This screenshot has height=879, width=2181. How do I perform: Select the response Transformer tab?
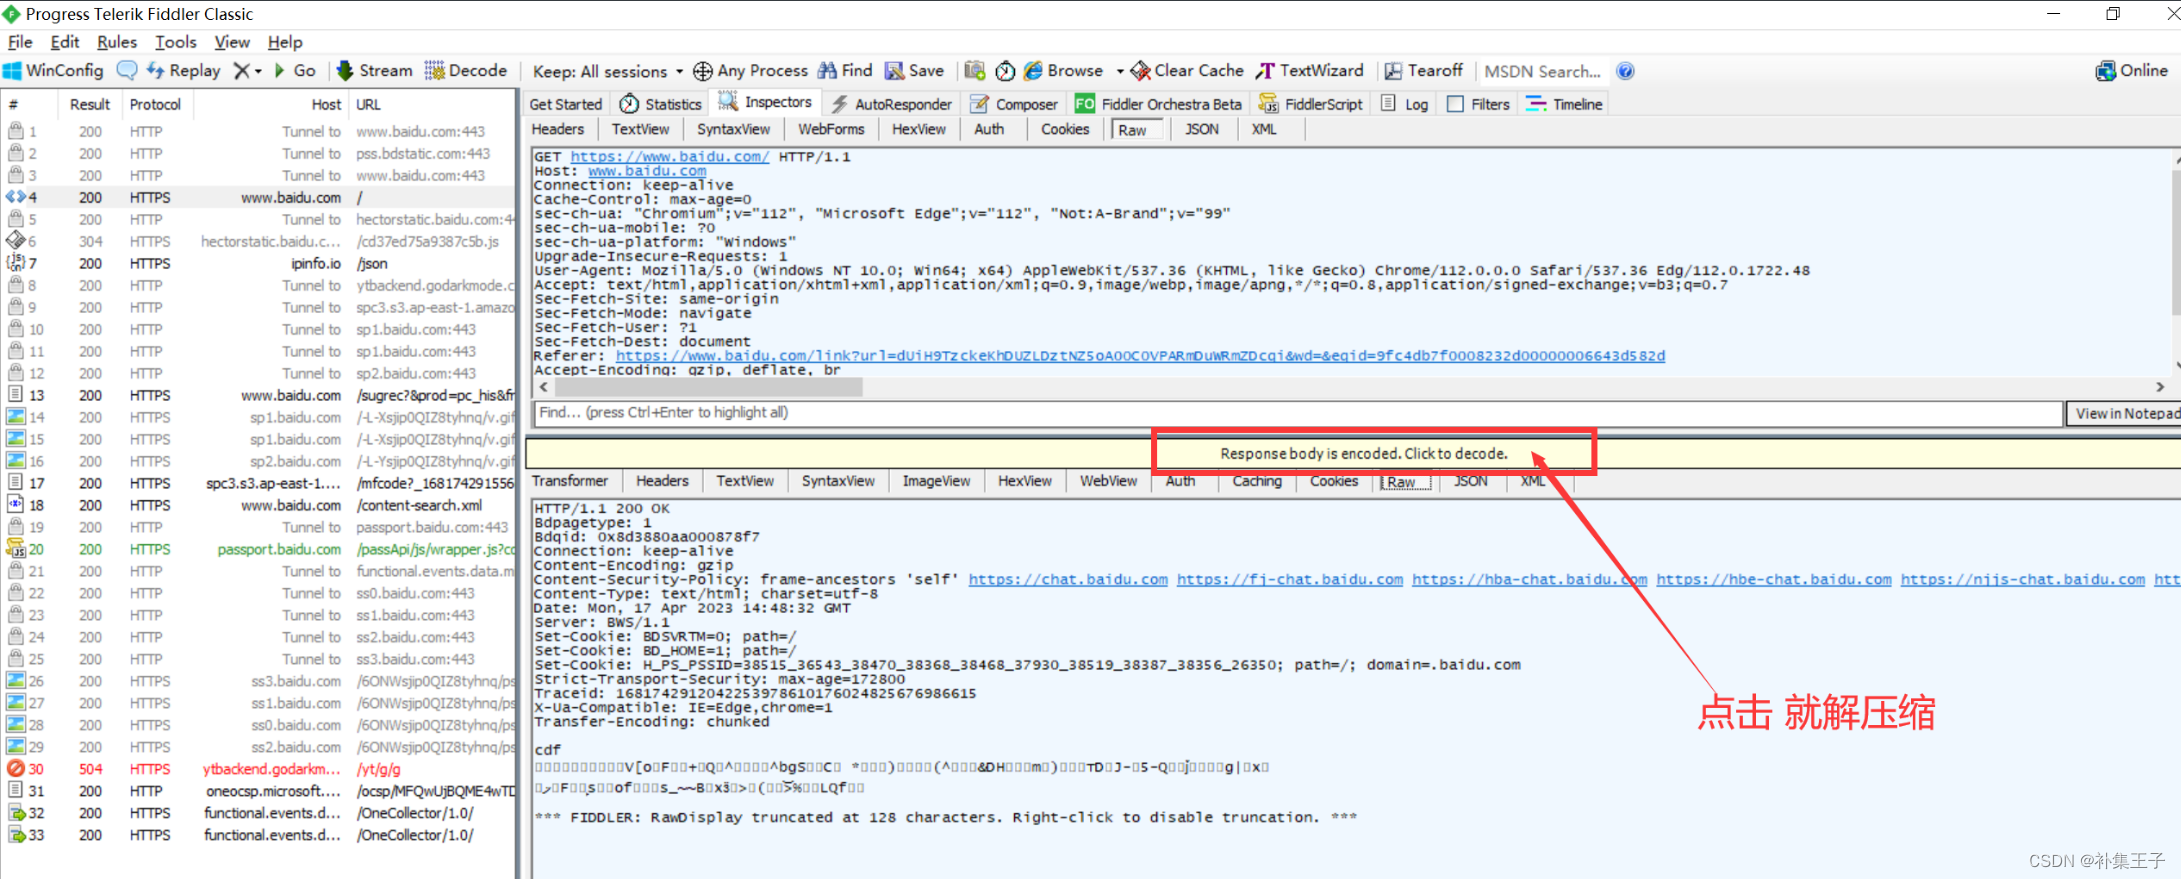click(x=570, y=481)
